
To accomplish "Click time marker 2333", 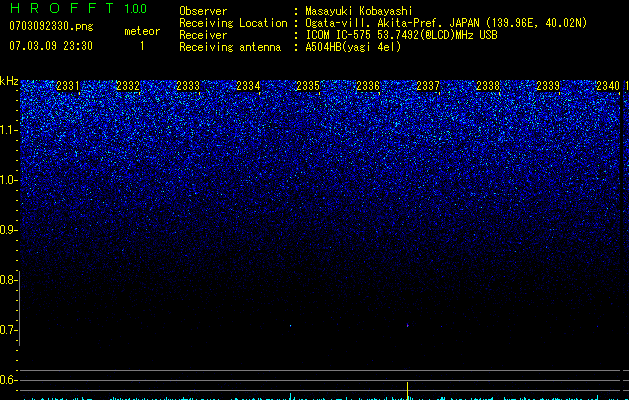I will coord(188,86).
